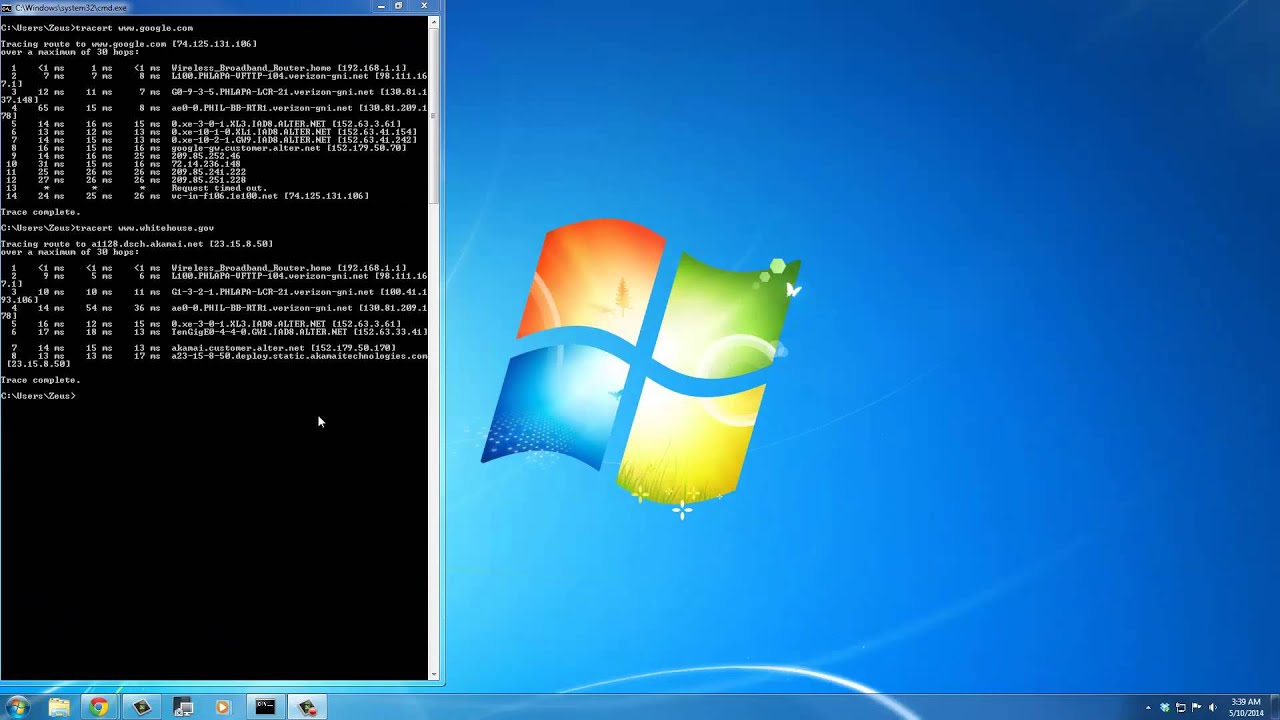The width and height of the screenshot is (1280, 720).
Task: Open the monitor-with-camera screenshot app in the taskbar
Action: (183, 707)
